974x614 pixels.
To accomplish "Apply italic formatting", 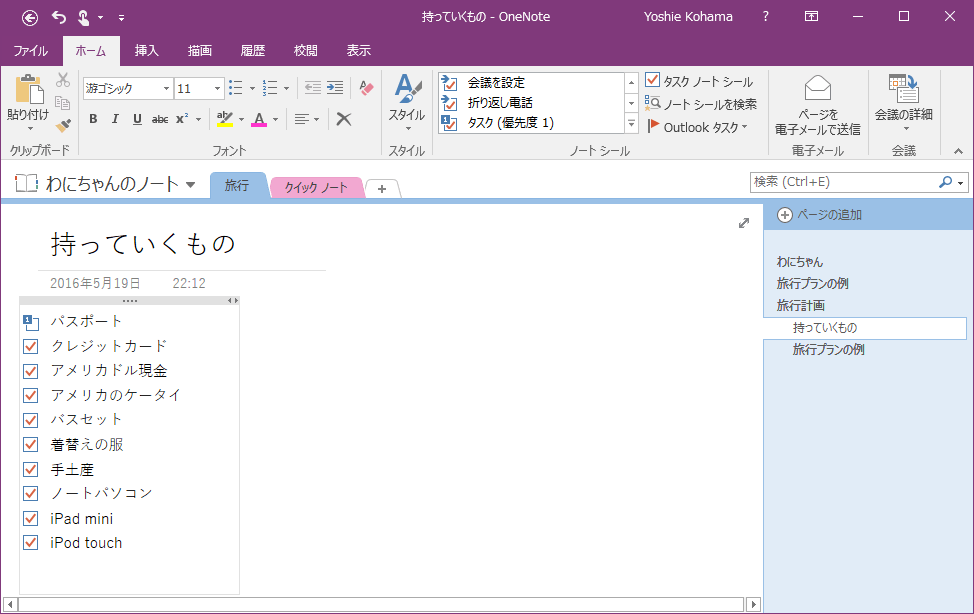I will [x=115, y=119].
